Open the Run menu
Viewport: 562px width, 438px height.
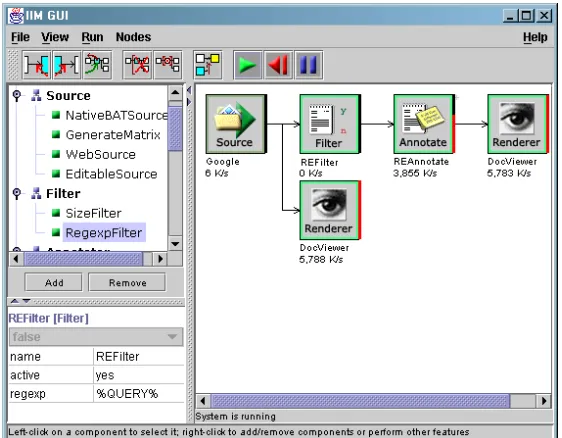(x=92, y=37)
